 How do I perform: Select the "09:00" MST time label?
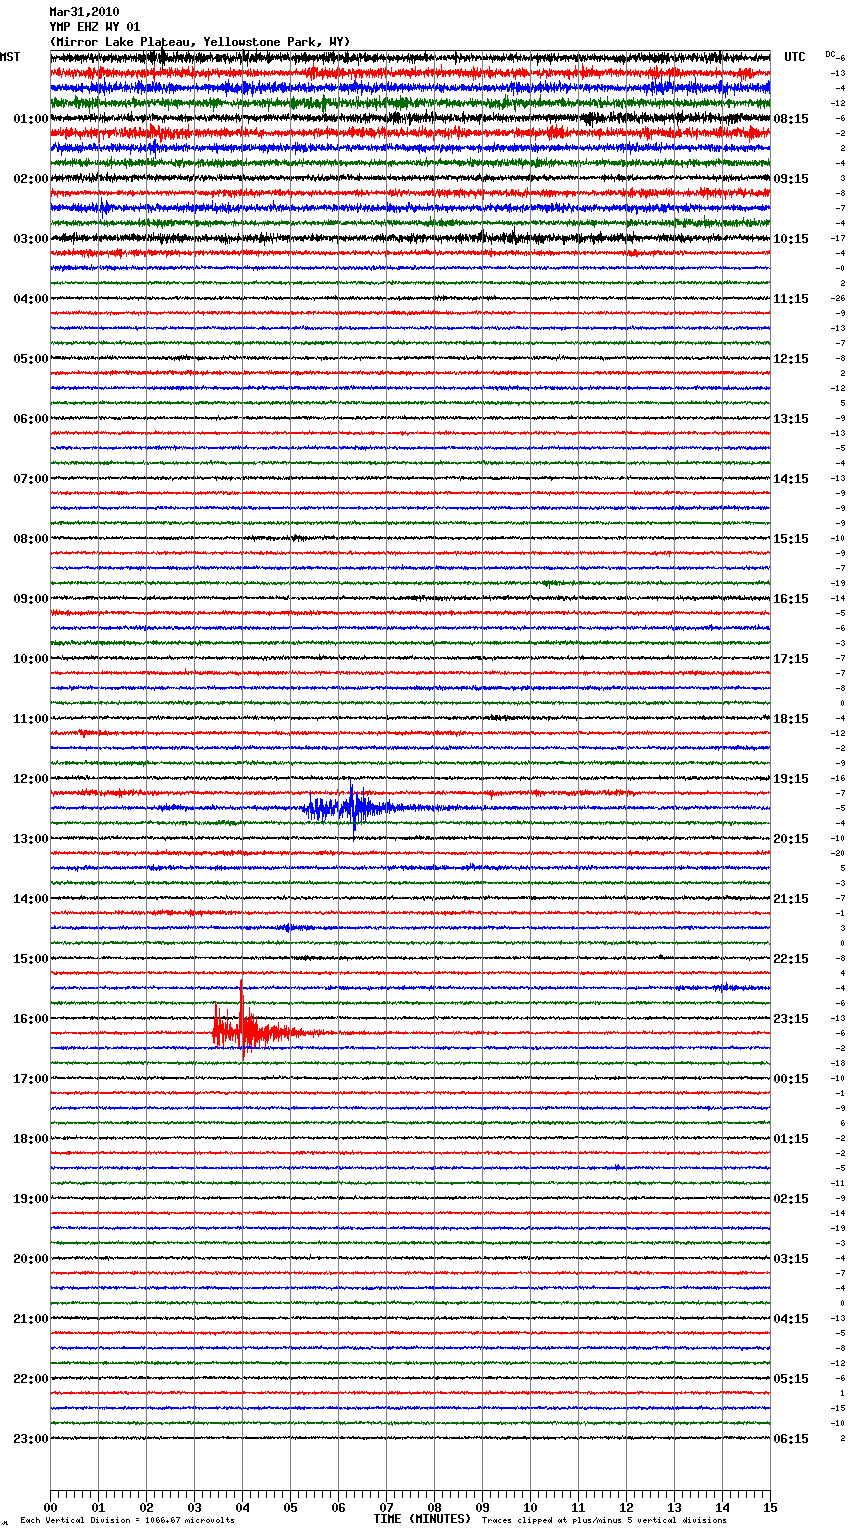(x=31, y=599)
